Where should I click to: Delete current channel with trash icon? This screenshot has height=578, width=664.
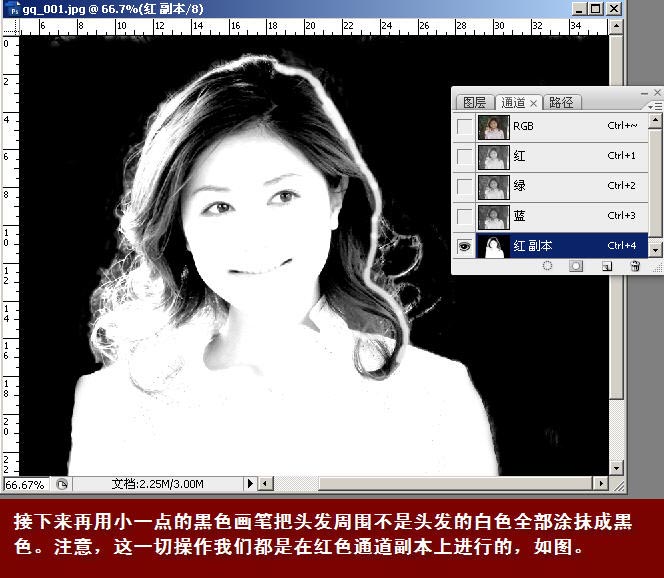pos(635,266)
